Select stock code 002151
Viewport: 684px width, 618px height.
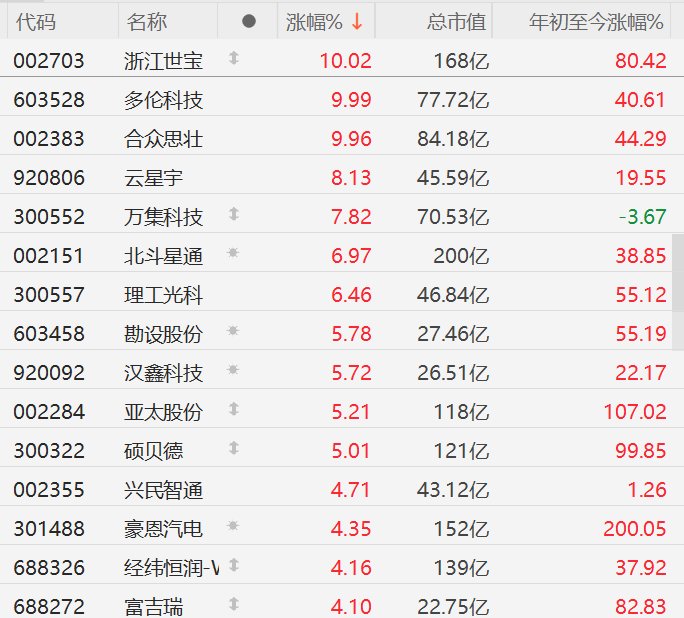[49, 256]
